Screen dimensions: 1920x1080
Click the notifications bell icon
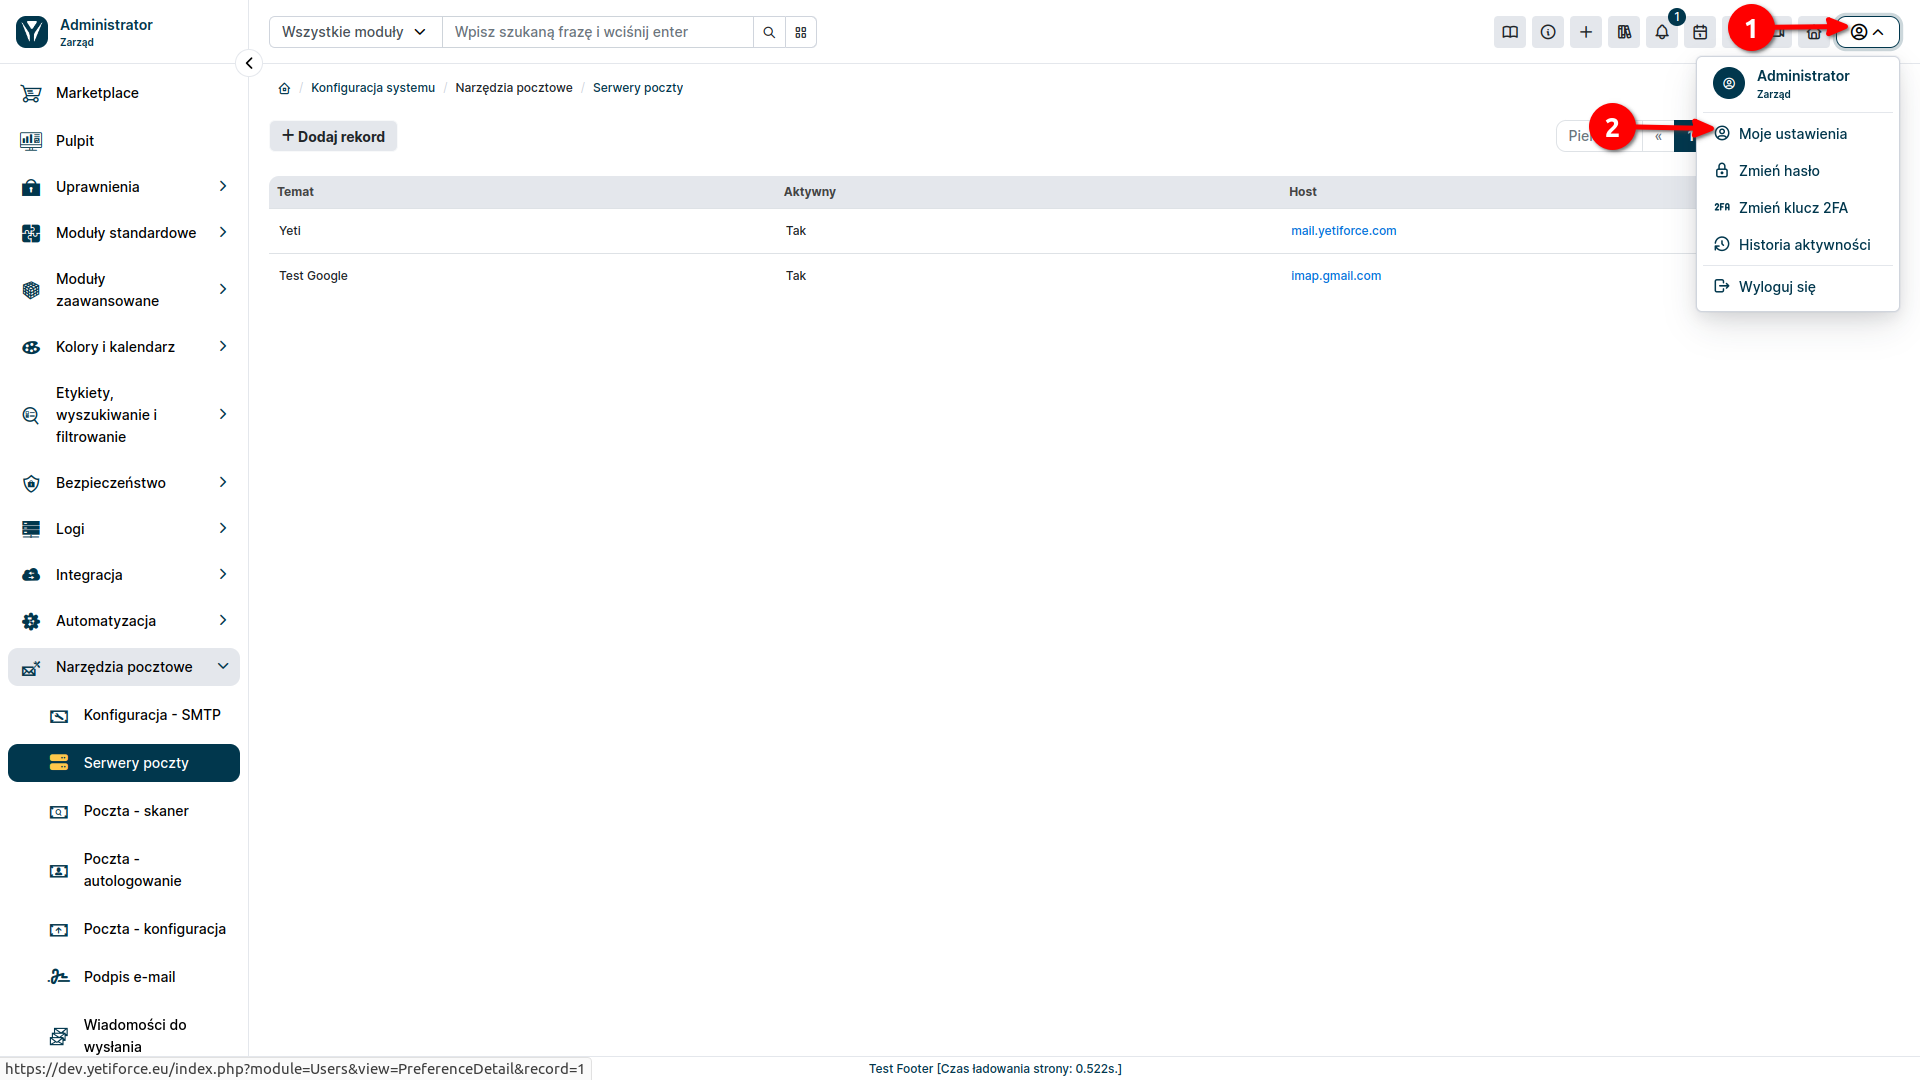1662,32
